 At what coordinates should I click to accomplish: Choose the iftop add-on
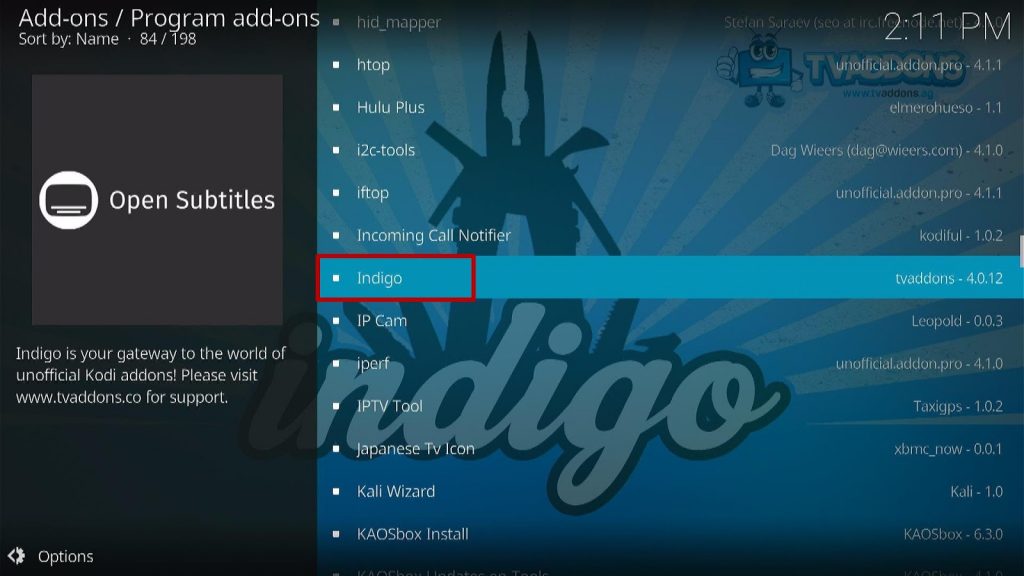pos(670,193)
